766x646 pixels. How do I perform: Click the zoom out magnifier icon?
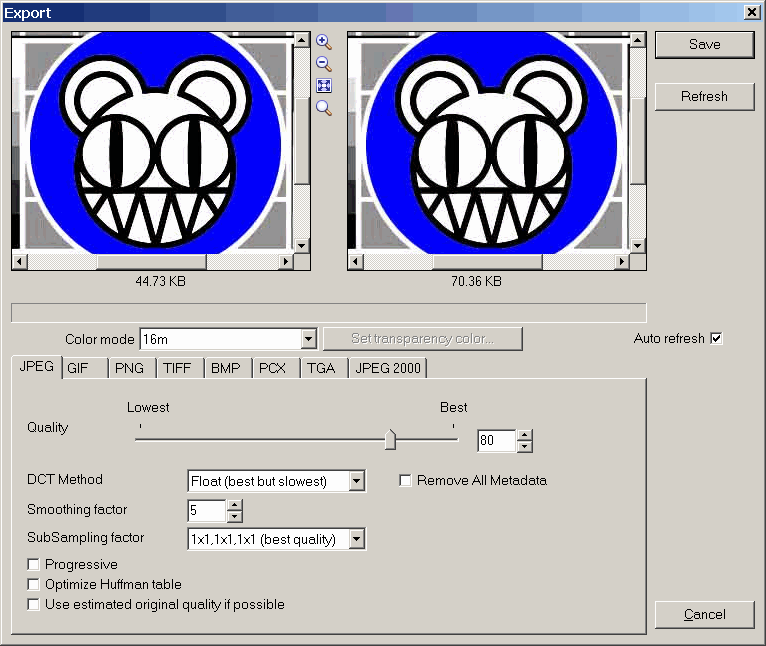pos(323,64)
